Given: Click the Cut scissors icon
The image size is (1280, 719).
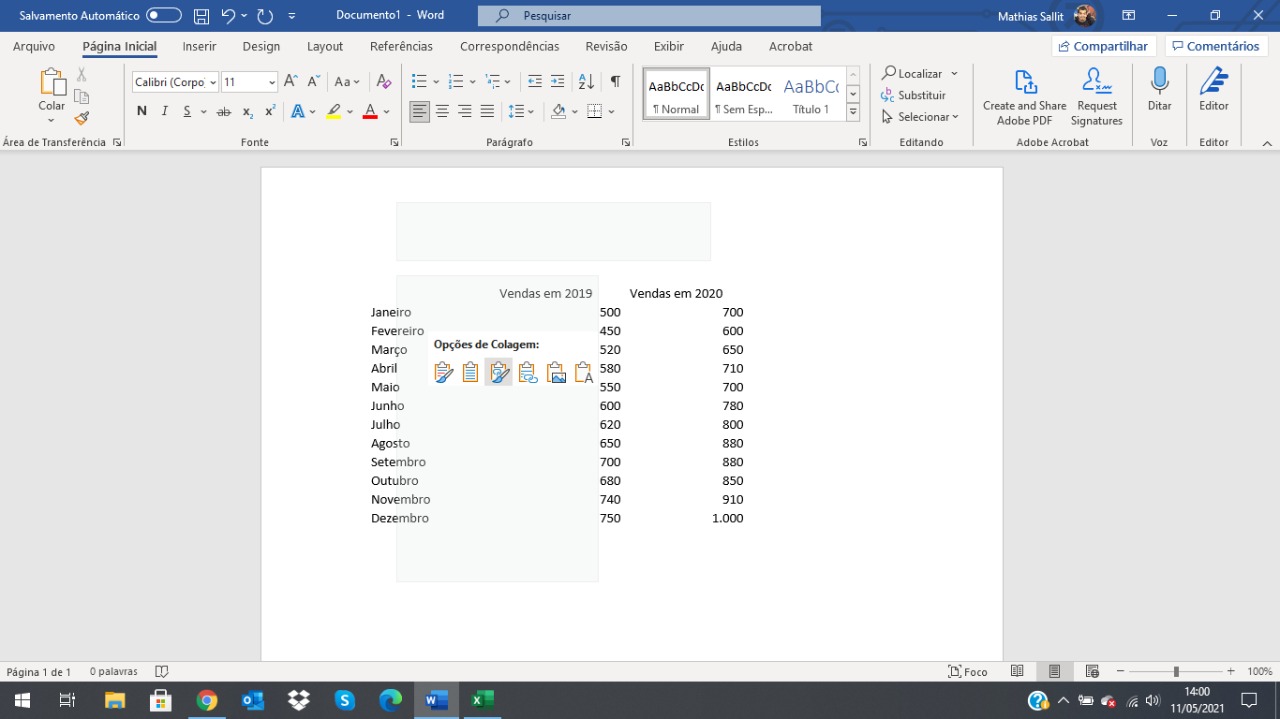Looking at the screenshot, I should [x=82, y=75].
